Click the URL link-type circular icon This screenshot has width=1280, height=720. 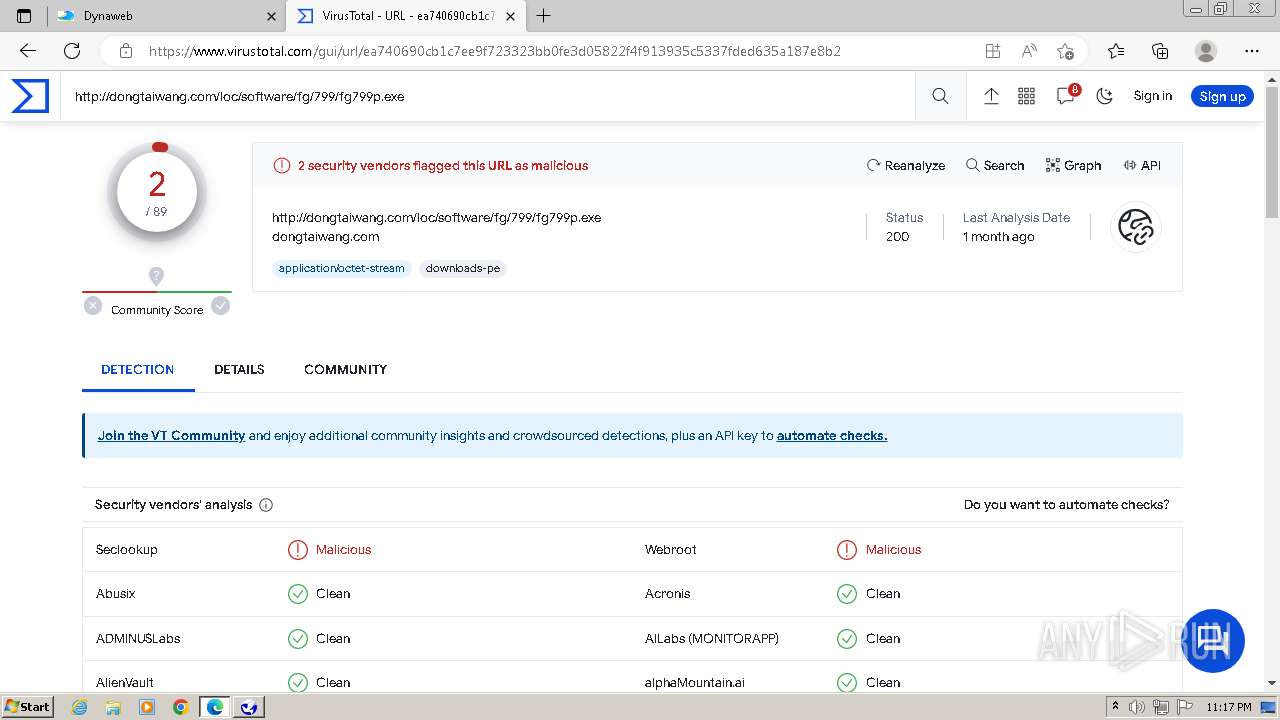(x=1136, y=227)
